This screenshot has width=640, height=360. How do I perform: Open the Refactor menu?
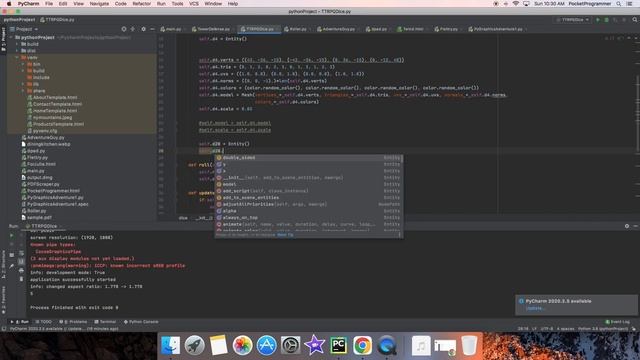tap(142, 4)
